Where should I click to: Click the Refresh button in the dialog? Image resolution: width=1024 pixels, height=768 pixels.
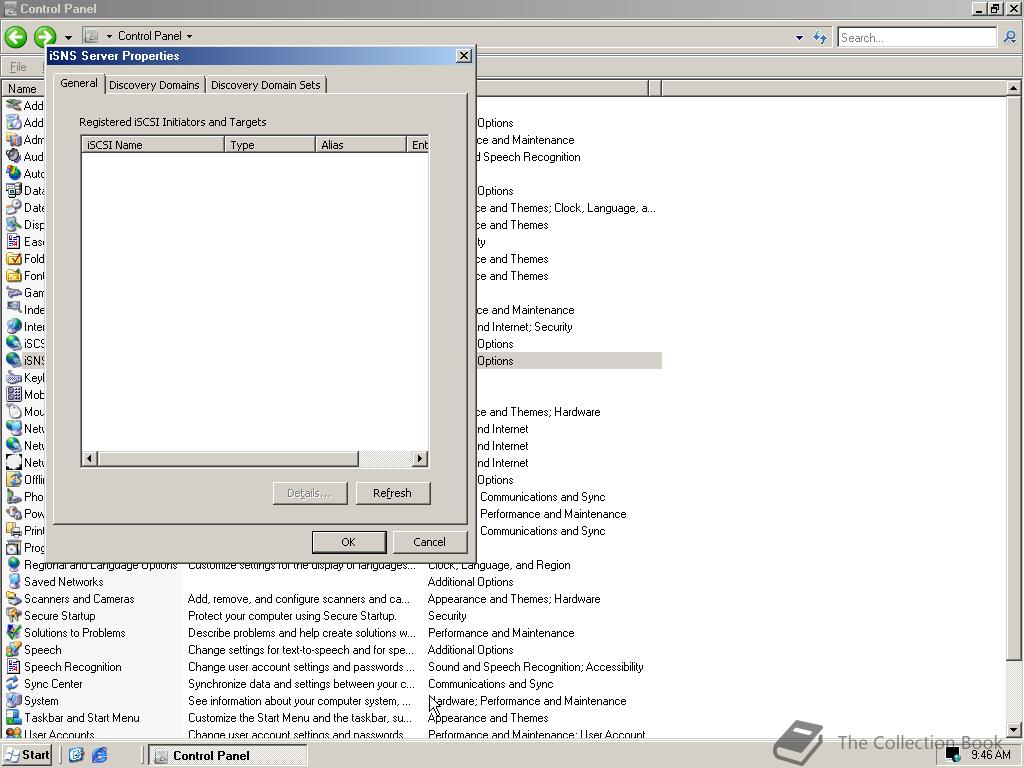(392, 493)
